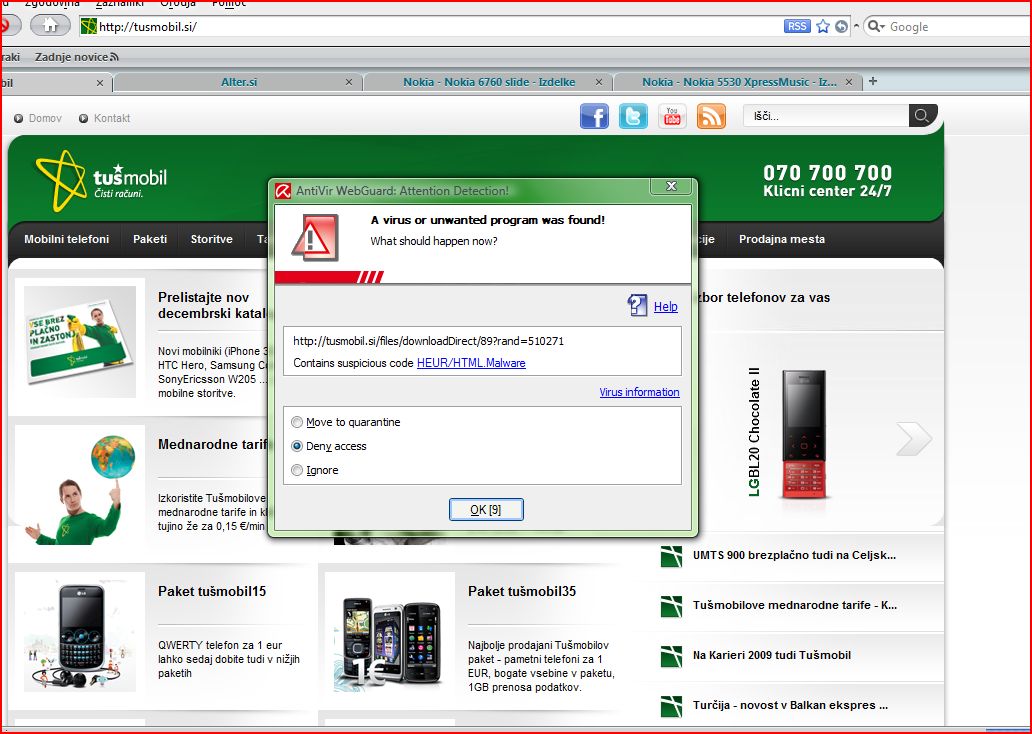Open a new browser tab with plus
The width and height of the screenshot is (1032, 734).
coord(873,81)
